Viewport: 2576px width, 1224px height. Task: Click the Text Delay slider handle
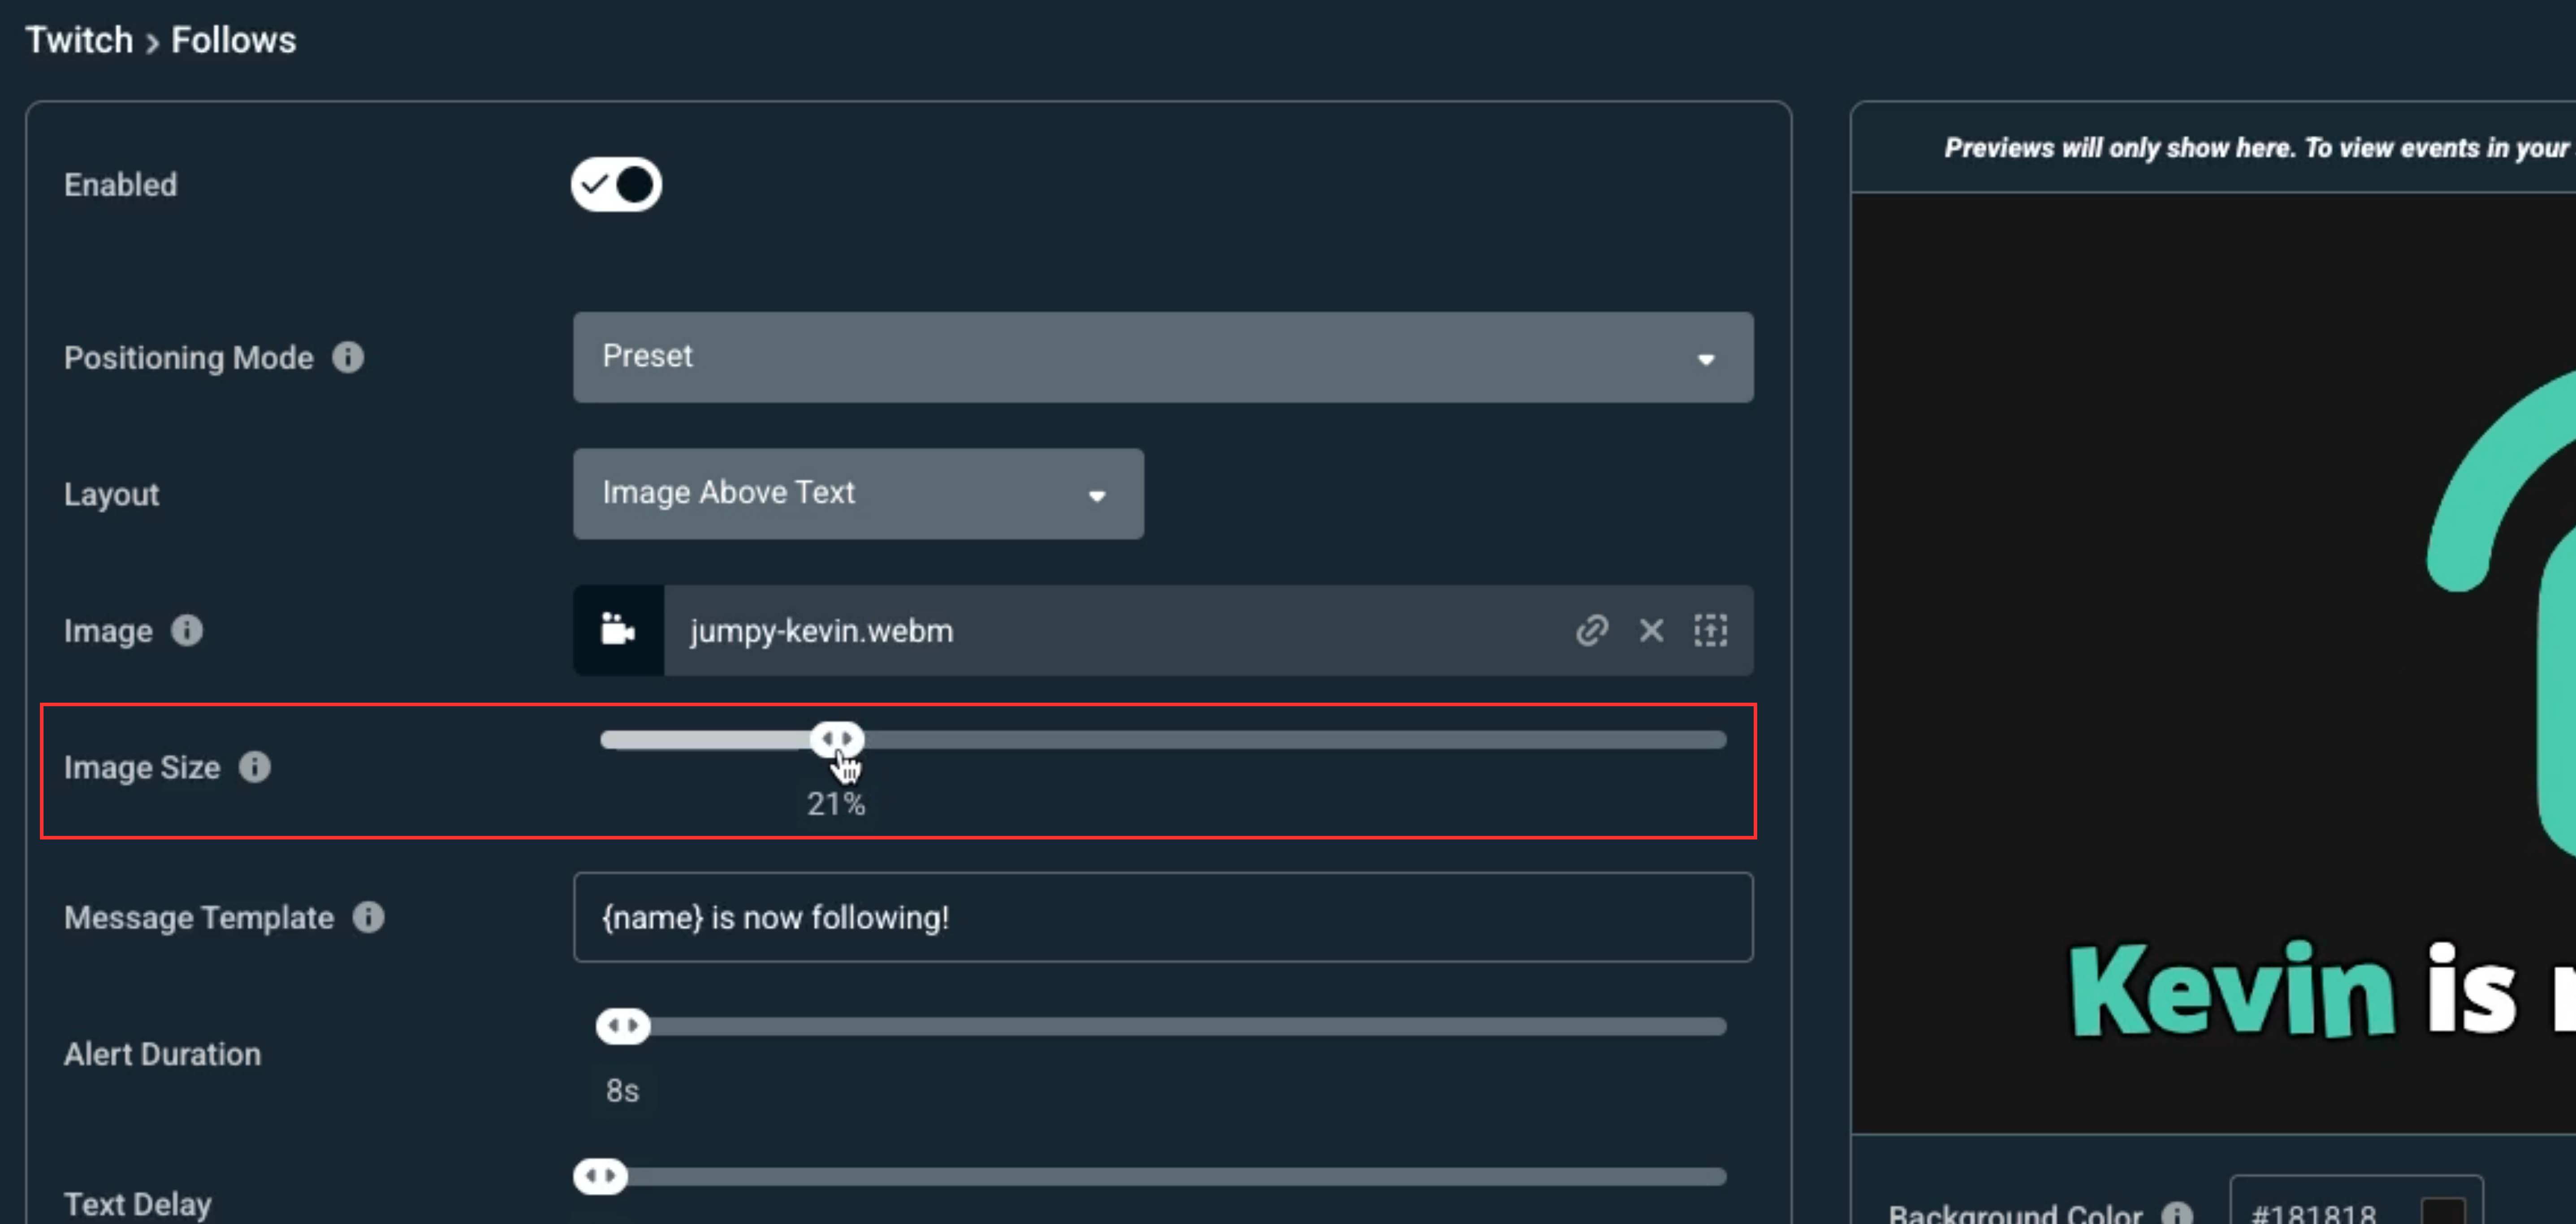pos(600,1175)
